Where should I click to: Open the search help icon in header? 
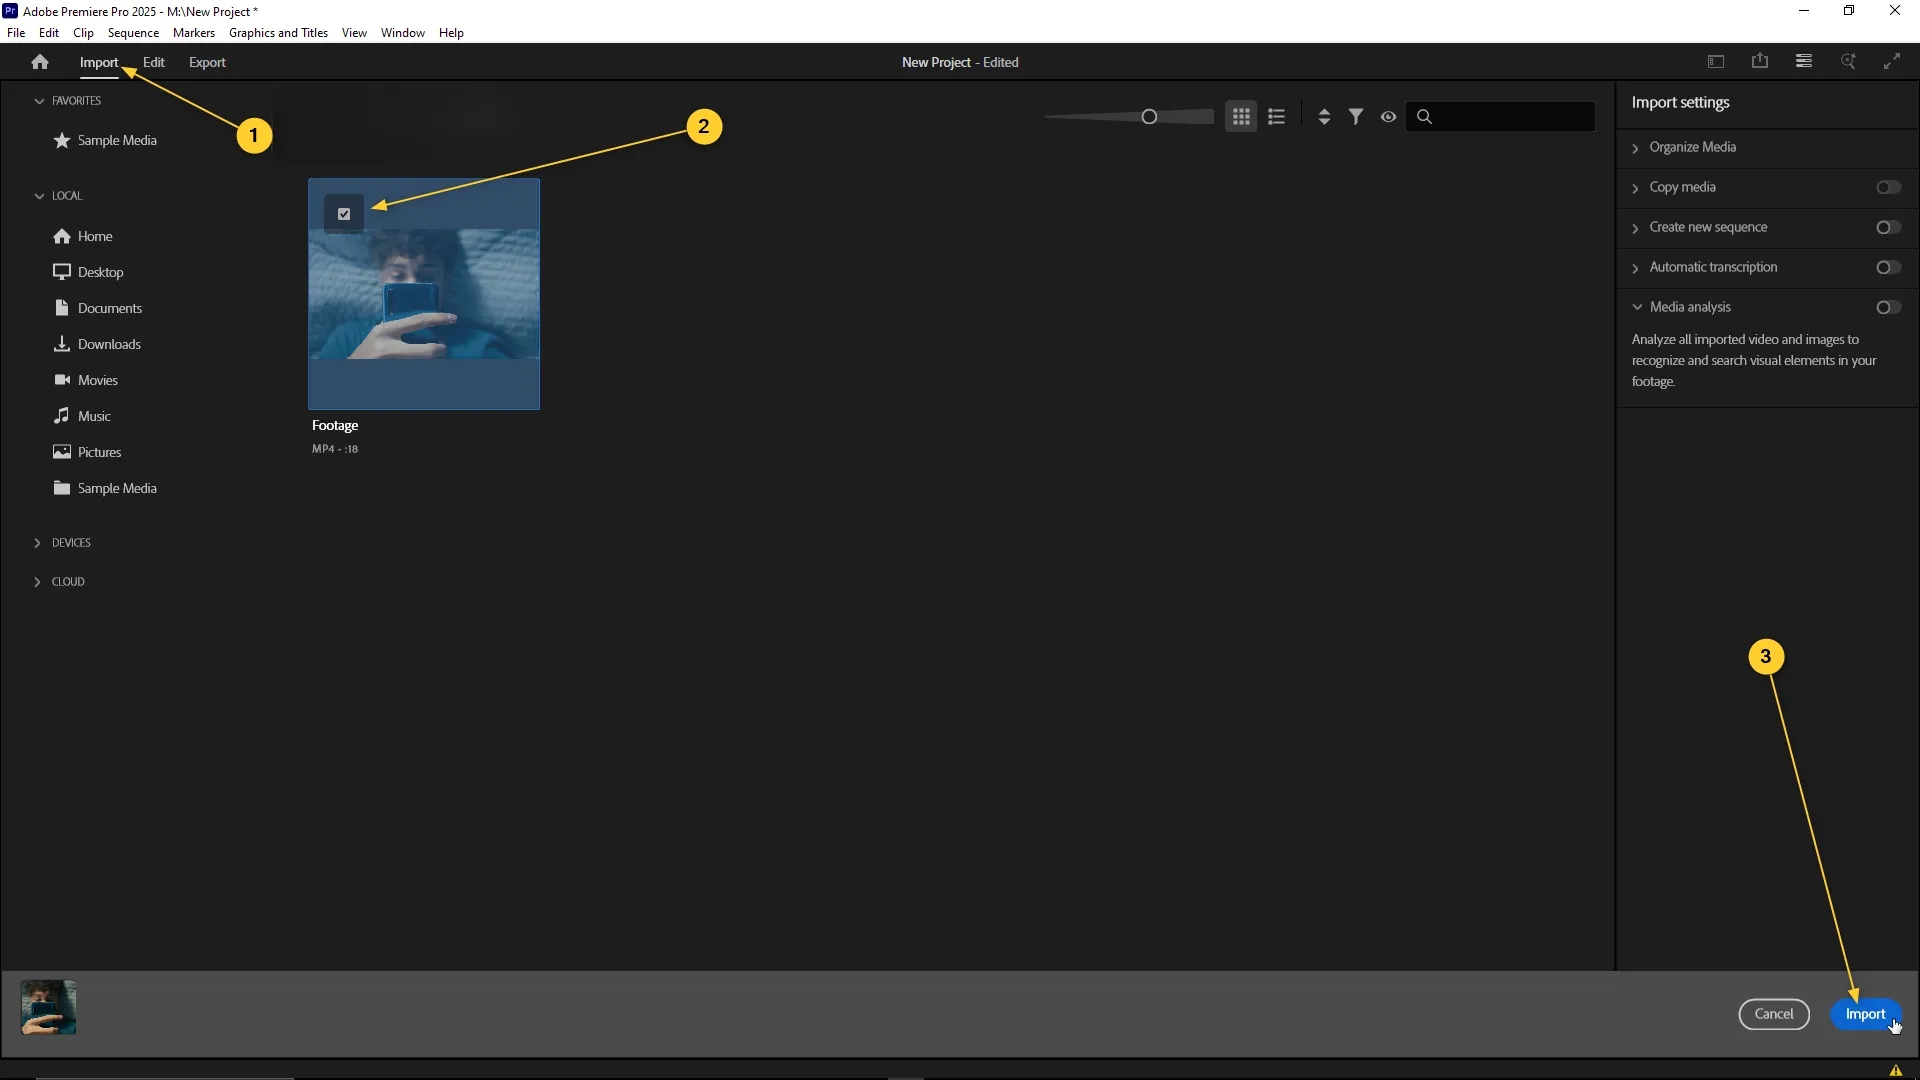1848,61
